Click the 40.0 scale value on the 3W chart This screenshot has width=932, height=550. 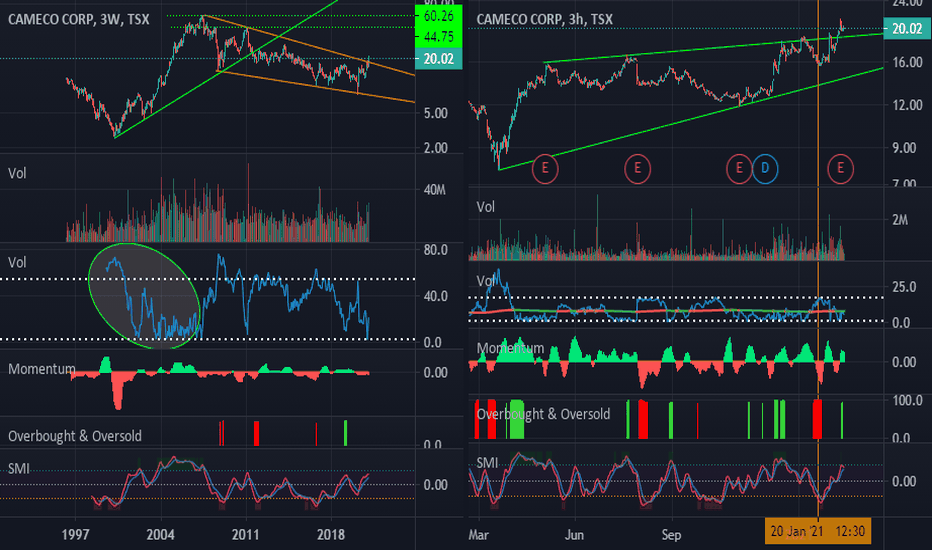pos(436,296)
